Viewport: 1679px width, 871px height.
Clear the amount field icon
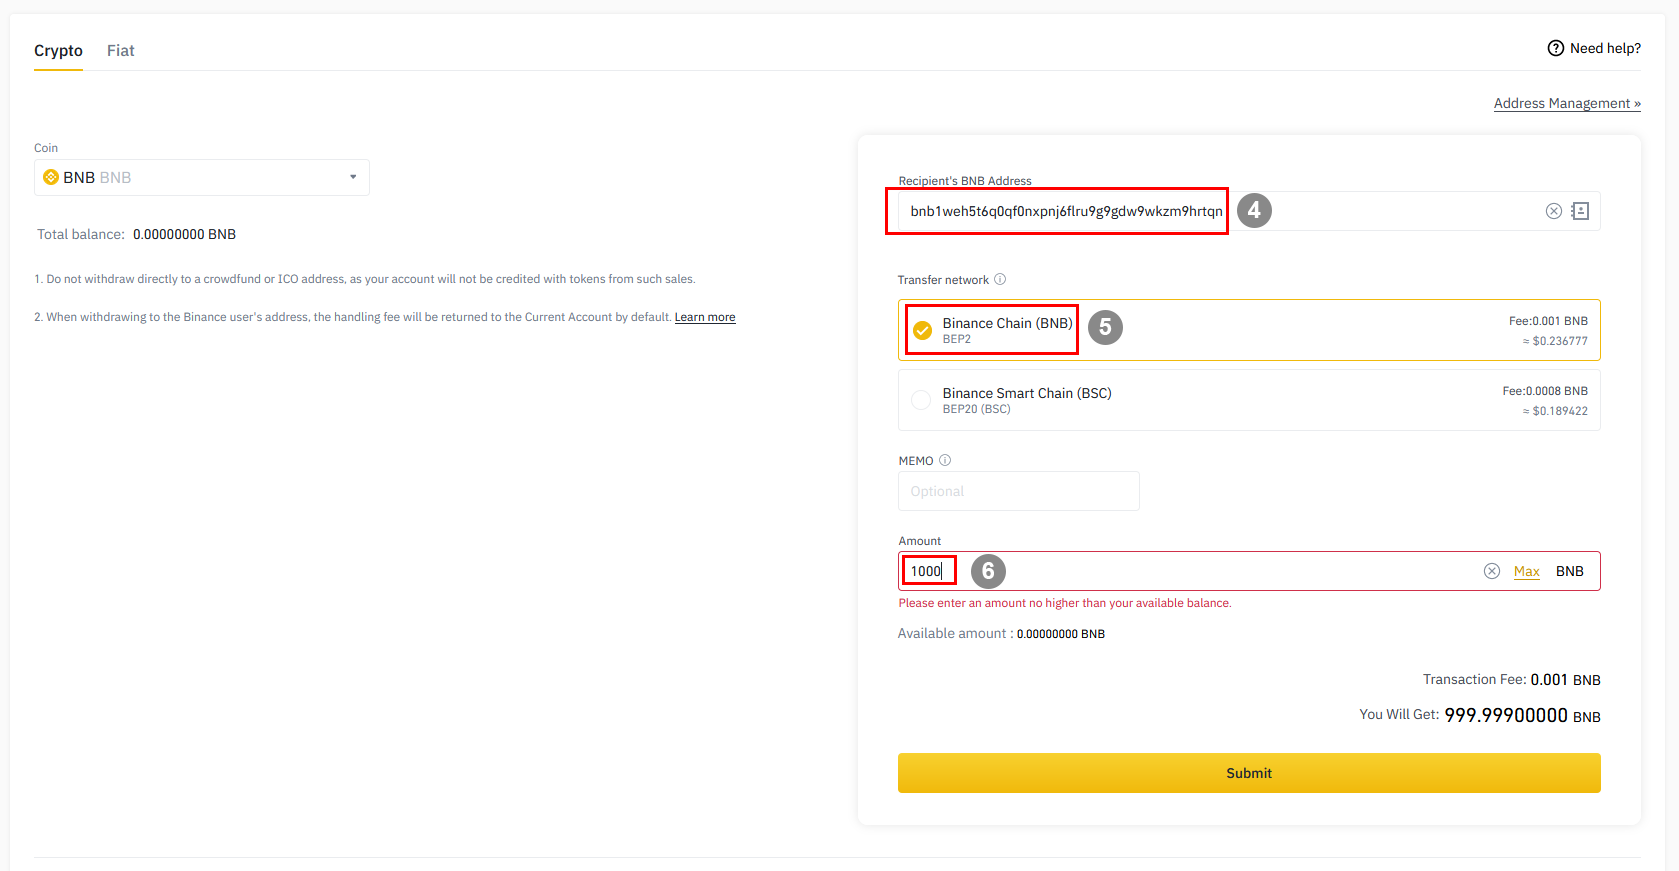click(x=1491, y=571)
